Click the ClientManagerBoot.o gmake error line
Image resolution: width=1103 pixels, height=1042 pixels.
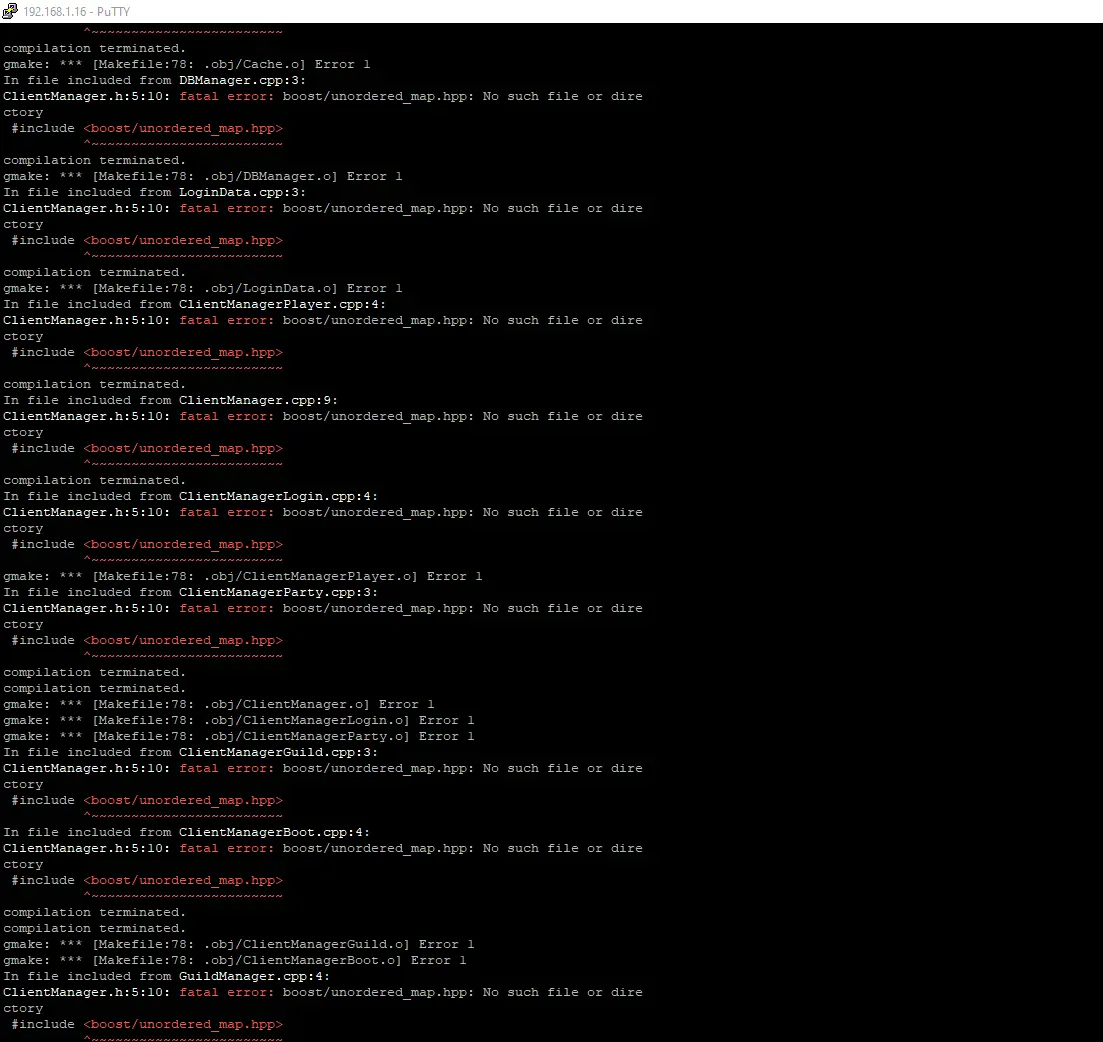(x=235, y=960)
